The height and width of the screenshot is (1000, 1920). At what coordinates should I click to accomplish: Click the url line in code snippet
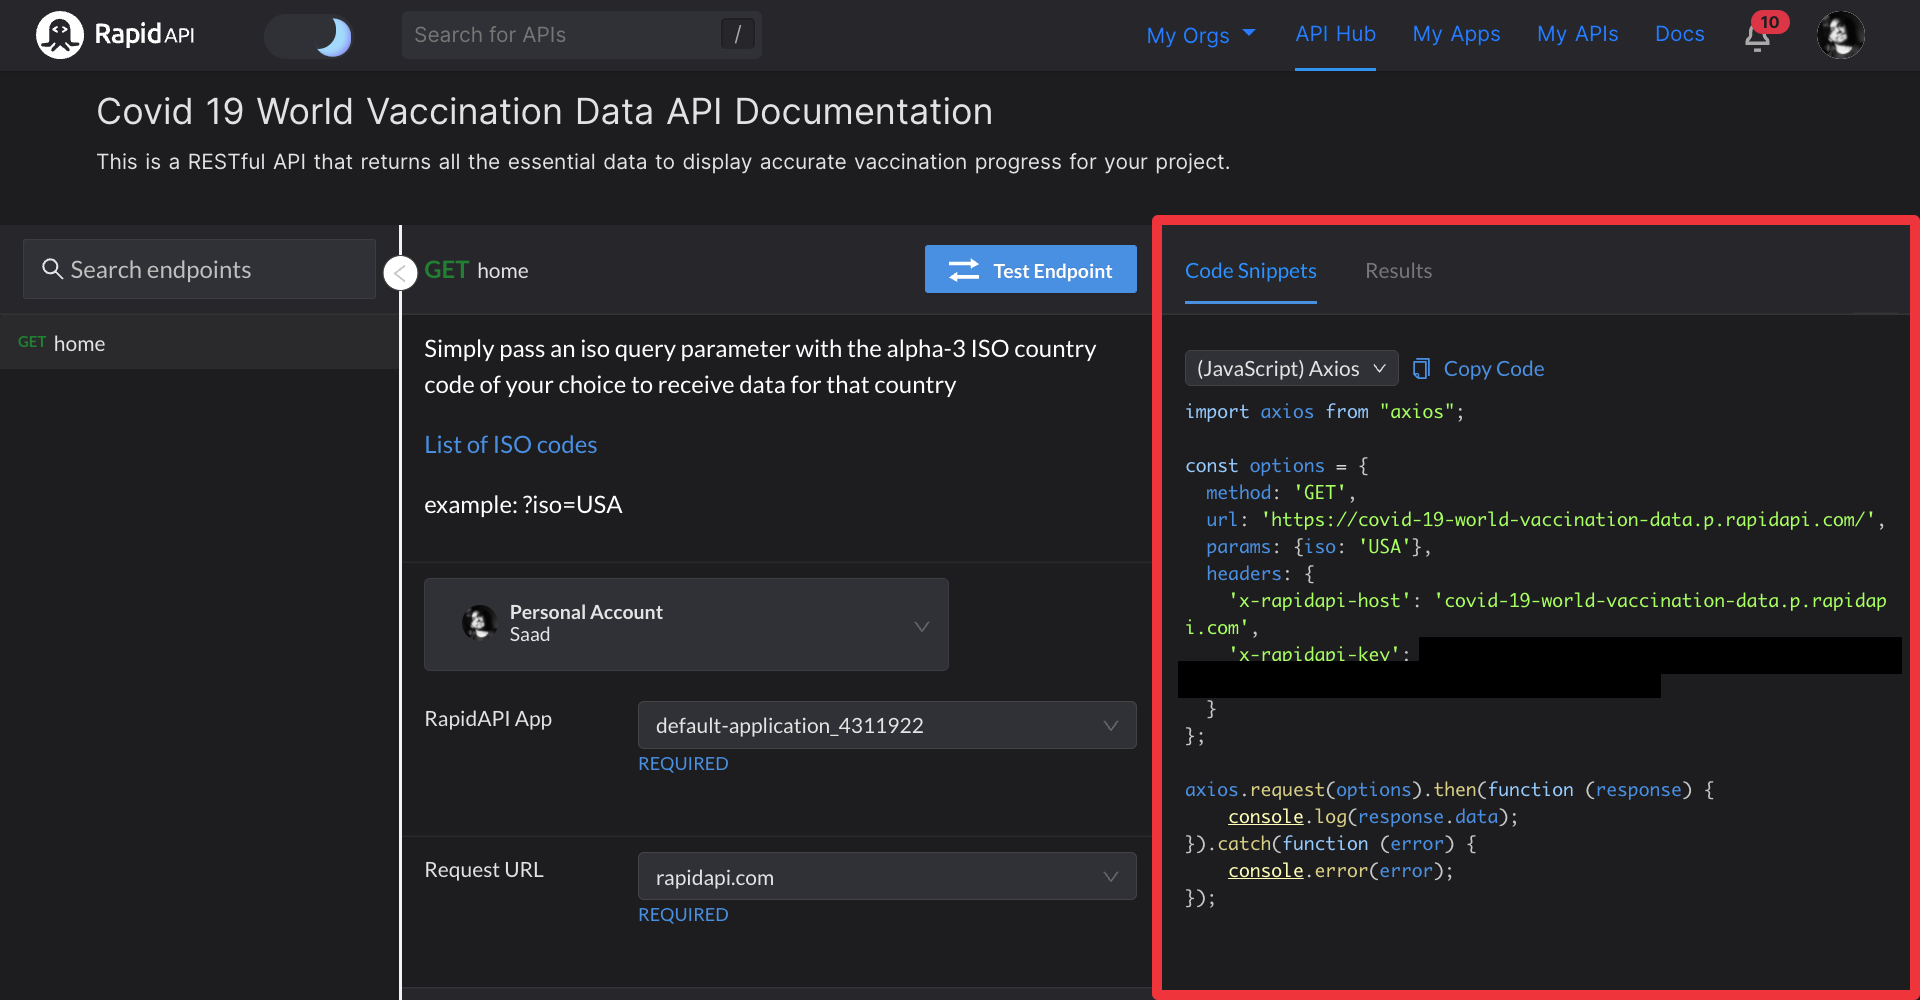1545,520
